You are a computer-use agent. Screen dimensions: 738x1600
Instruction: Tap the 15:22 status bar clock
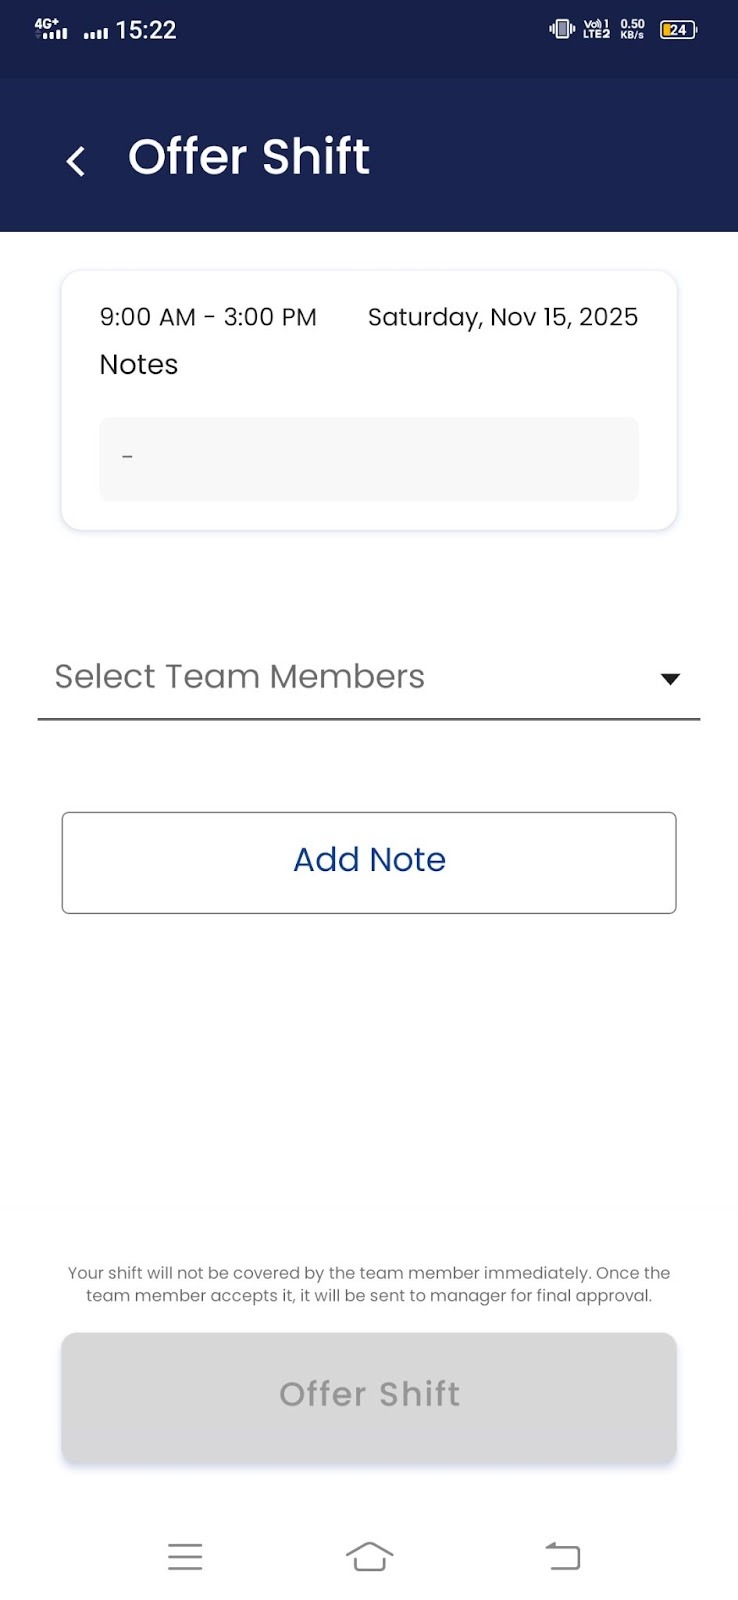coord(146,30)
